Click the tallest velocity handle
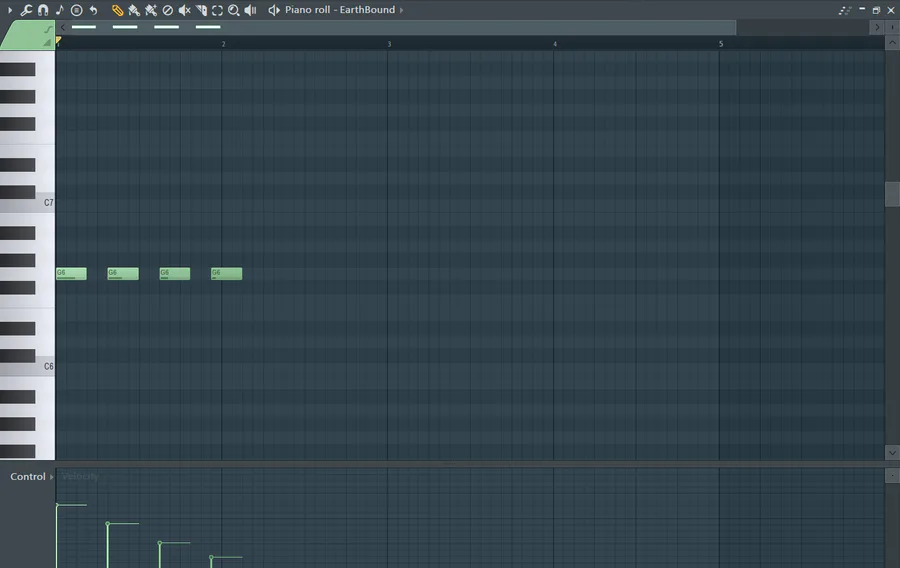Screen dimensions: 900x568 tap(57, 505)
